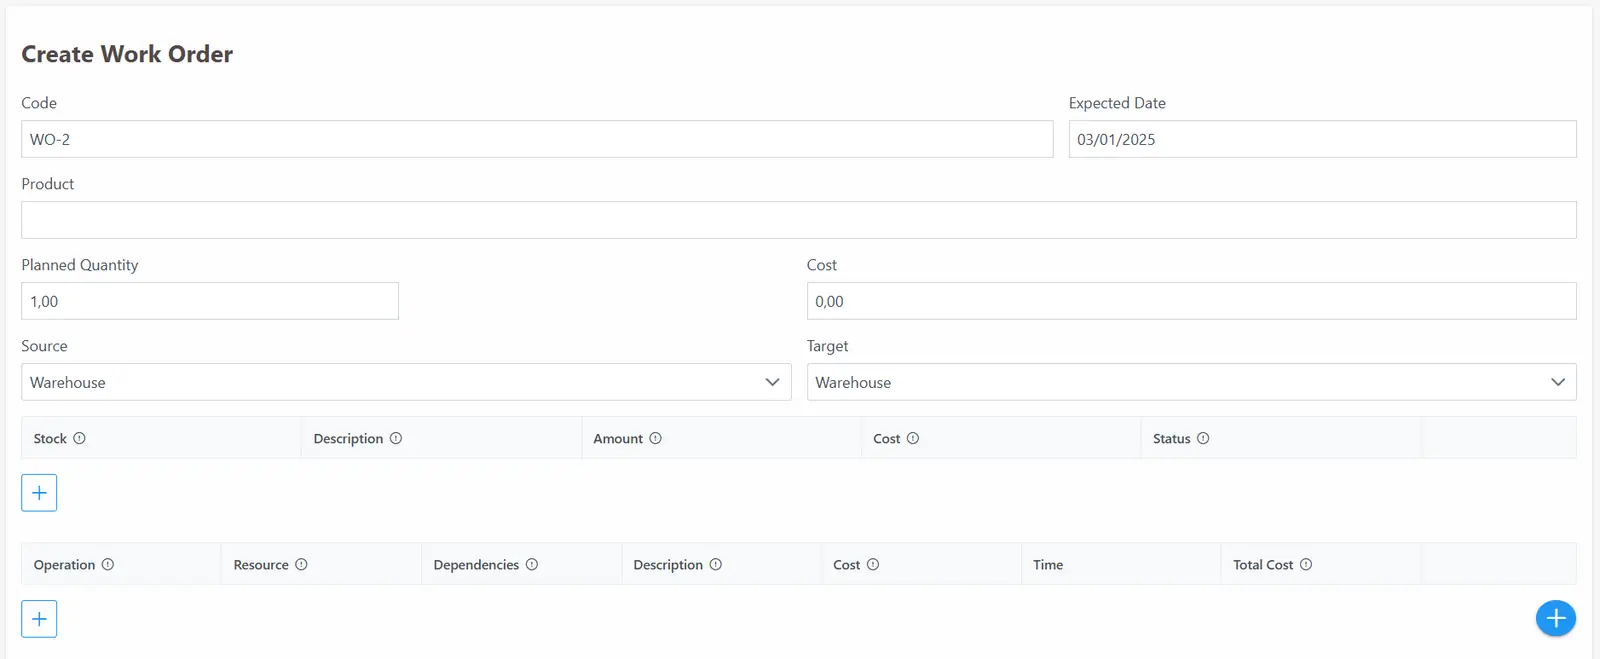
Task: Click the Expected Date label
Action: pos(1117,103)
